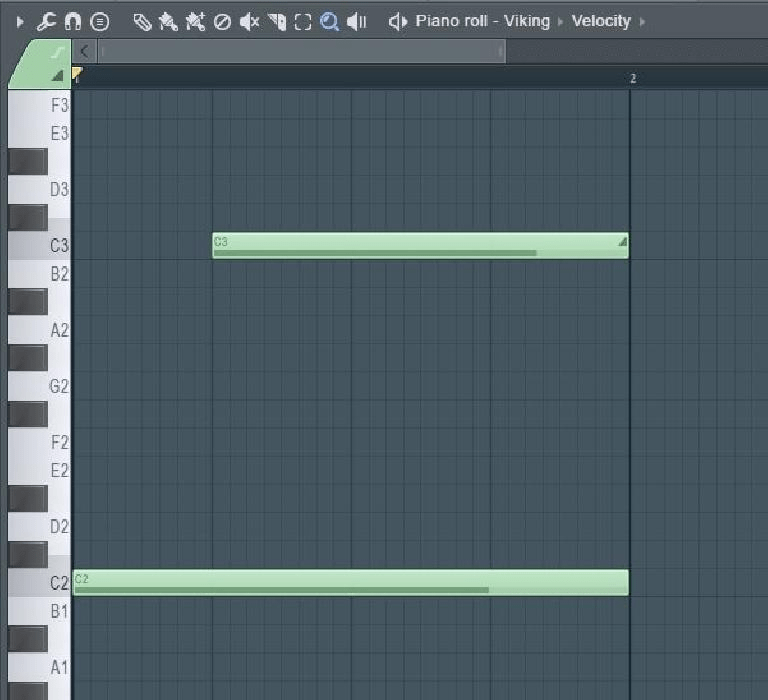Screen dimensions: 768x700
Task: Toggle the speaker preview icon near title
Action: click(x=398, y=22)
